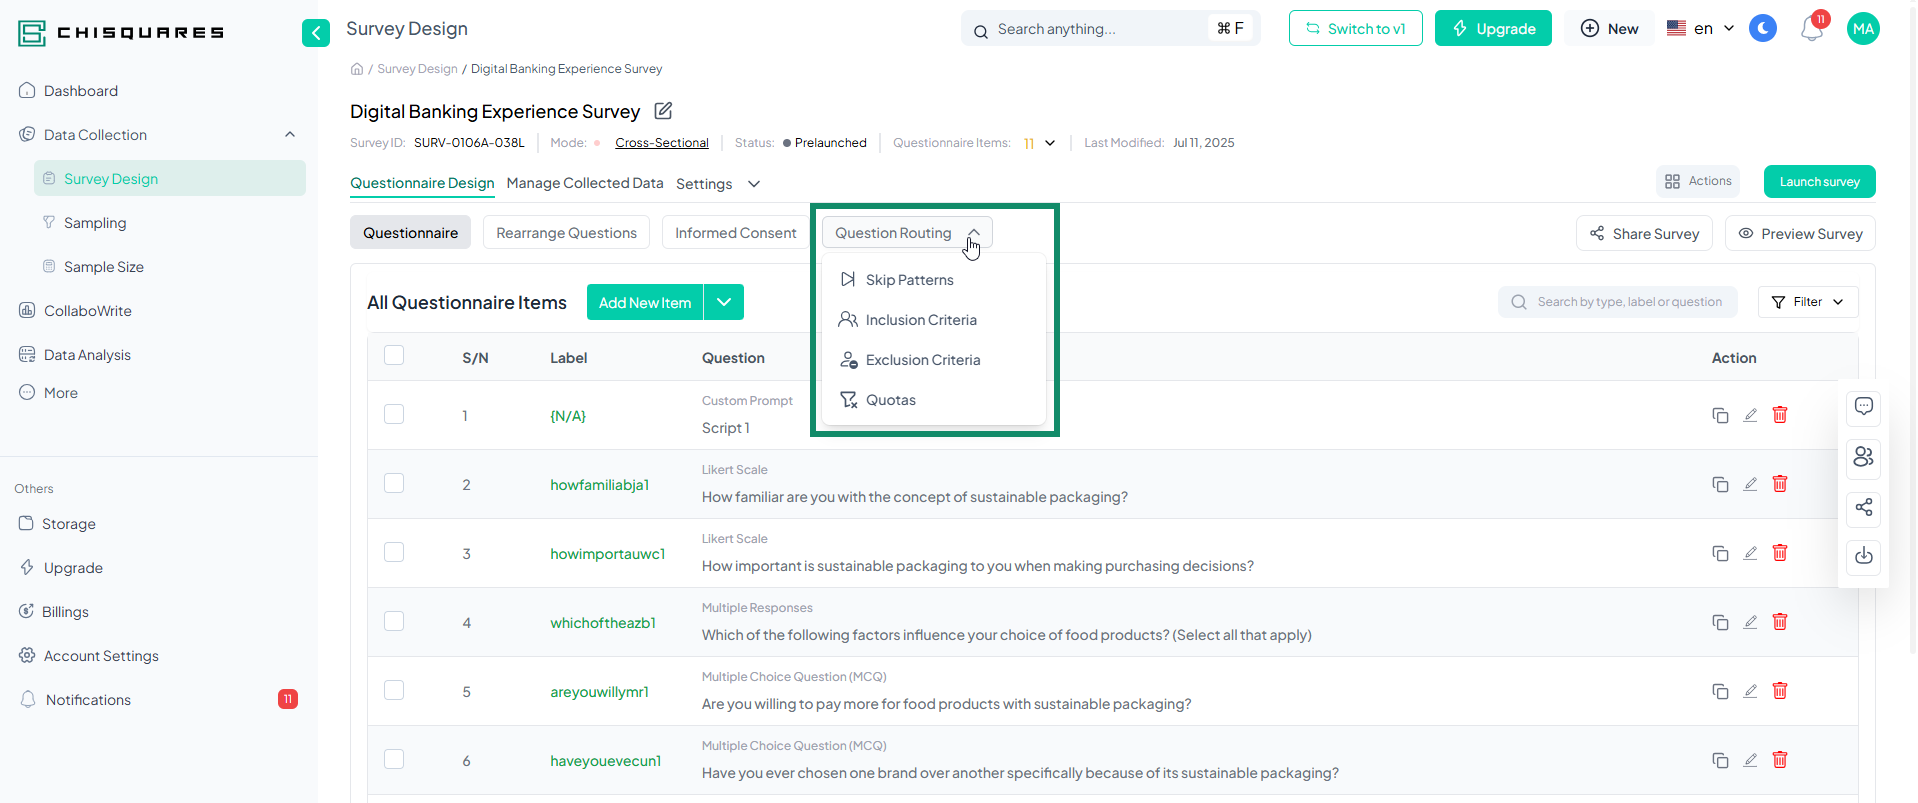Collapse the sidebar with green arrow
The image size is (1918, 803).
click(316, 33)
